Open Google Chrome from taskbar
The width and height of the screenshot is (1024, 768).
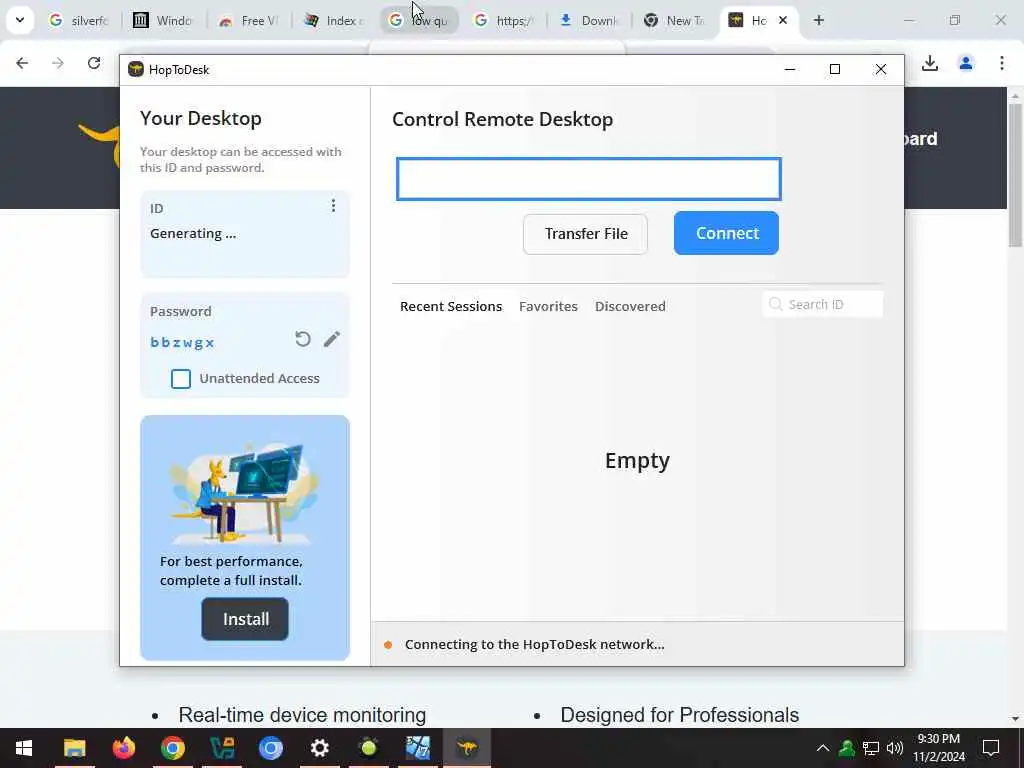[172, 748]
